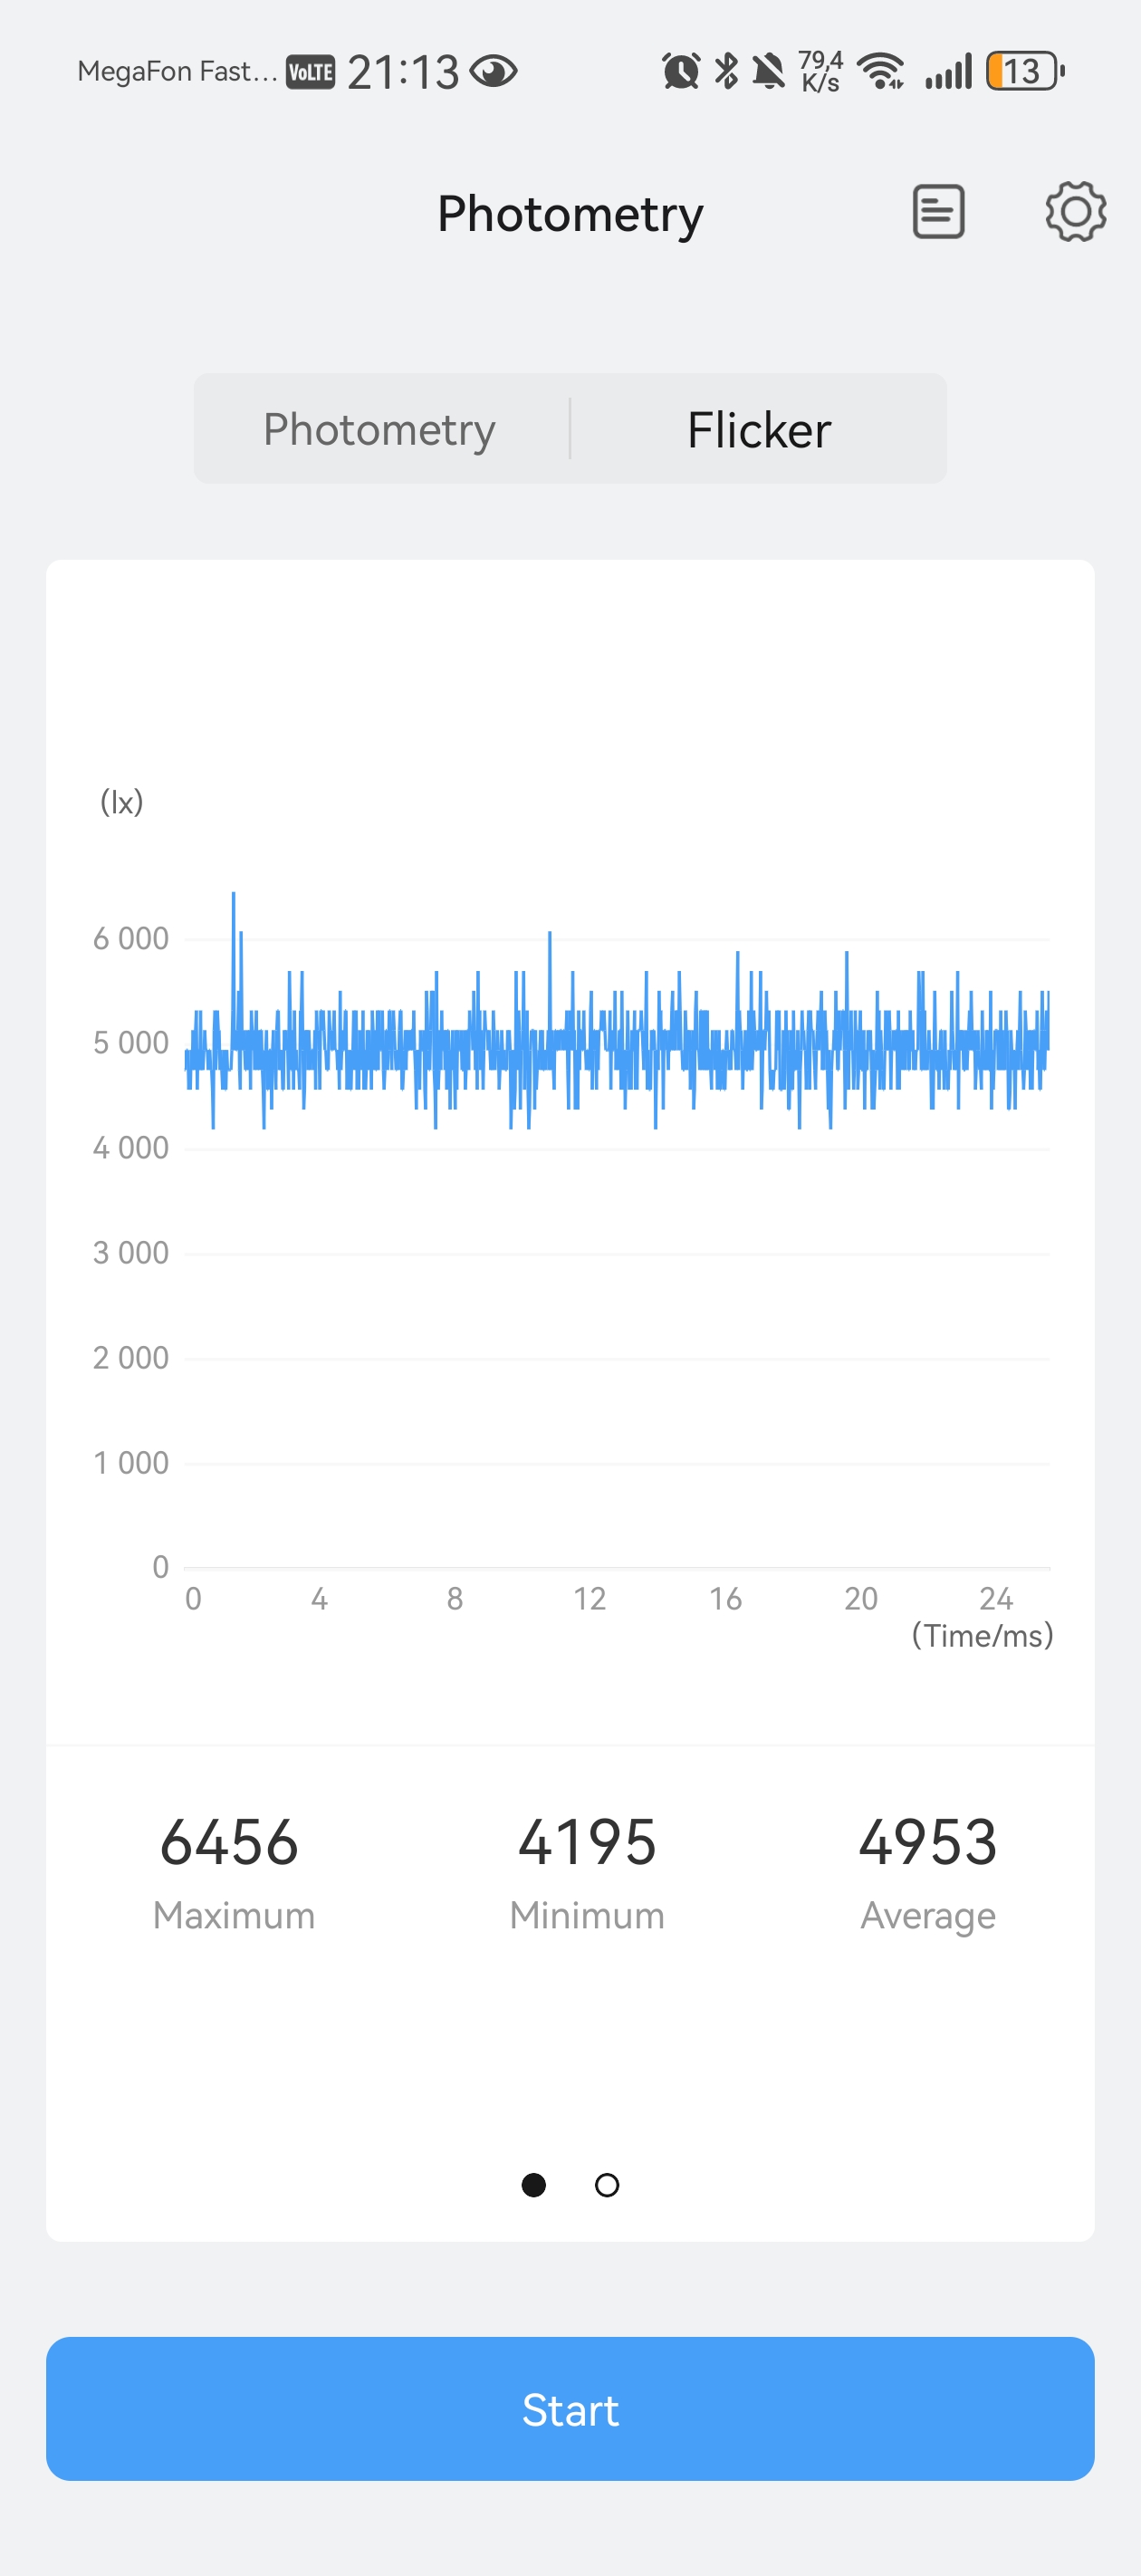Viewport: 1141px width, 2576px height.
Task: Tap the cellular signal bars icon
Action: (x=948, y=72)
